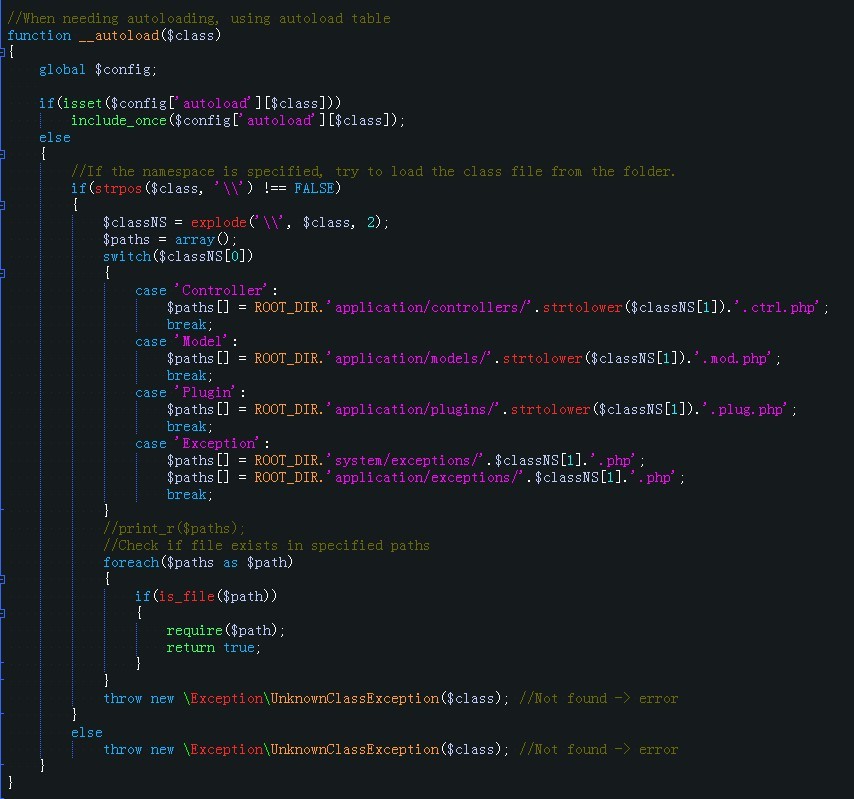Click the '.mod.php' string
Viewport: 854px width, 799px height.
click(733, 358)
